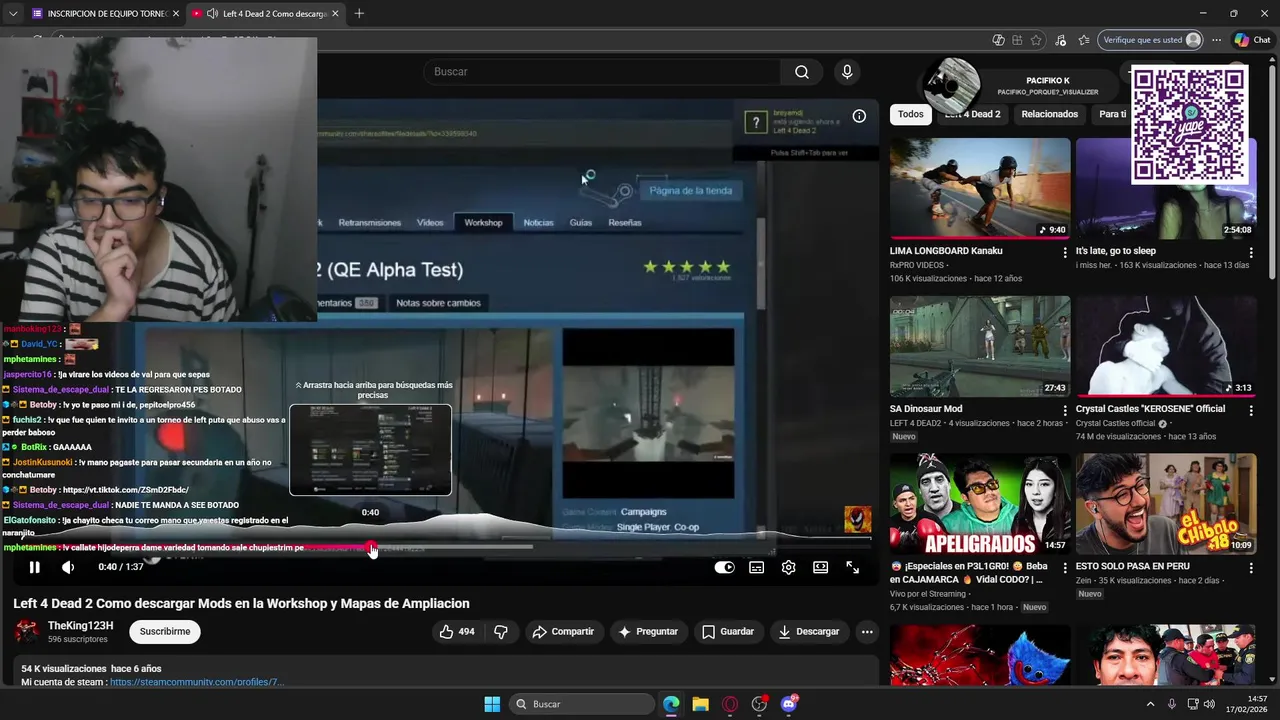Open LIMA LONGBOARD Kanaku thumbnail

pyautogui.click(x=980, y=189)
